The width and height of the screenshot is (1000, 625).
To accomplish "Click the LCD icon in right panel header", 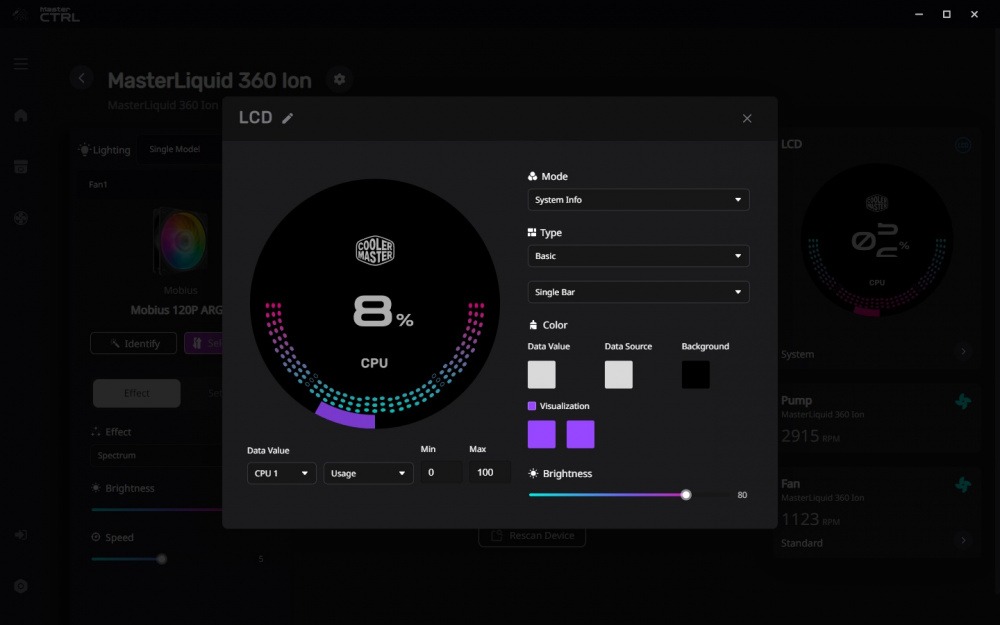I will tap(963, 145).
